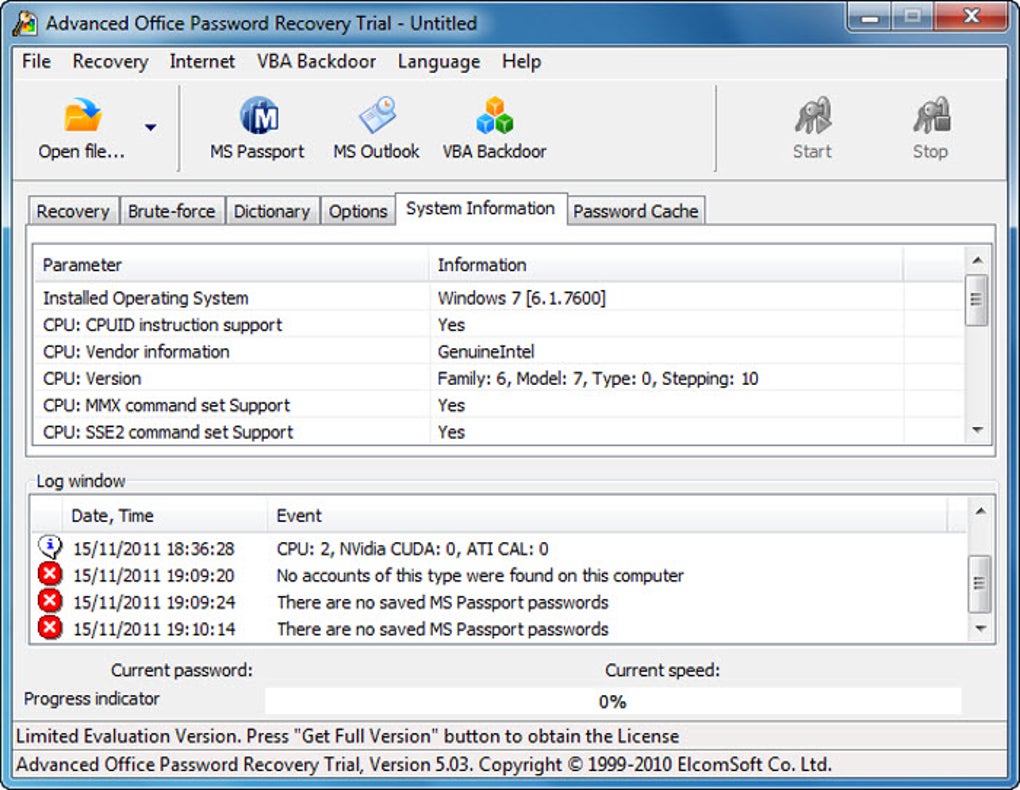Switch to the Password Cache tab
Viewport: 1020px width, 790px height.
636,211
